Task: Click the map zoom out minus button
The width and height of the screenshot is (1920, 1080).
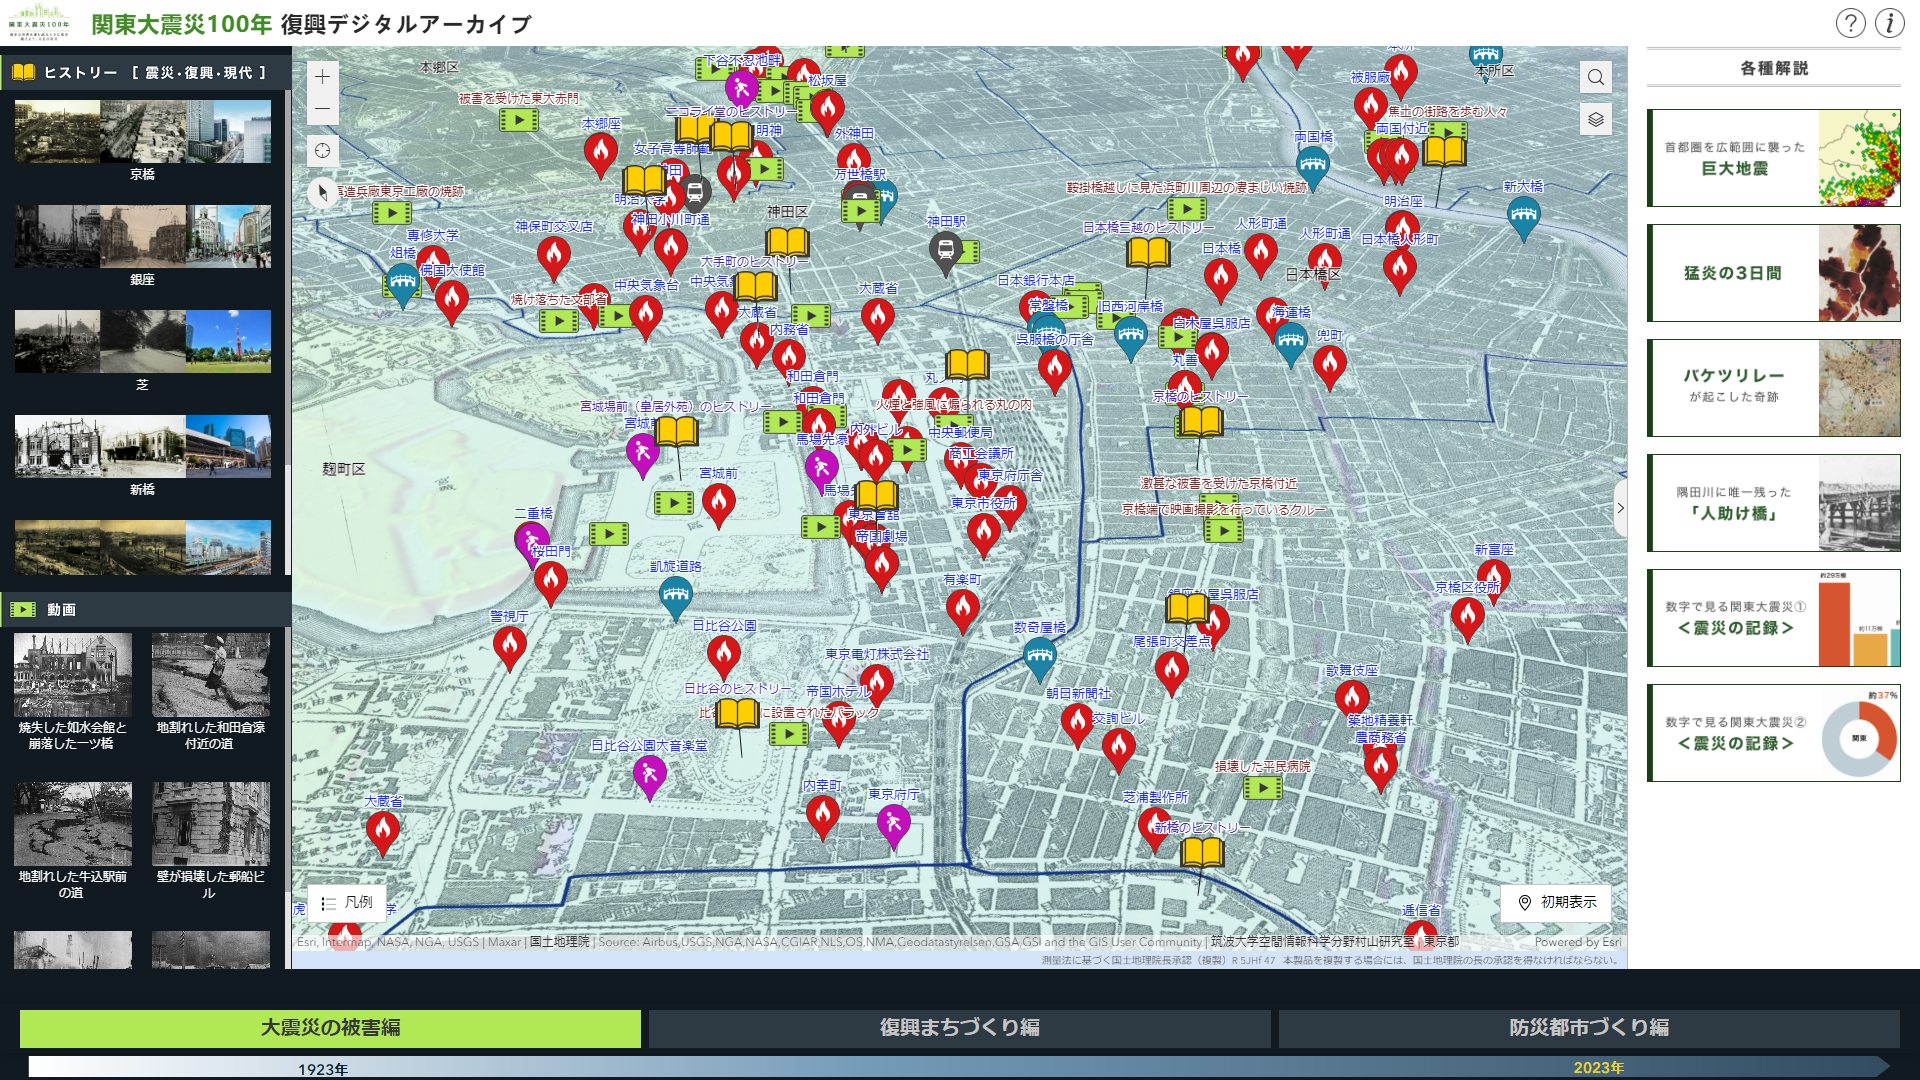Action: pyautogui.click(x=322, y=109)
